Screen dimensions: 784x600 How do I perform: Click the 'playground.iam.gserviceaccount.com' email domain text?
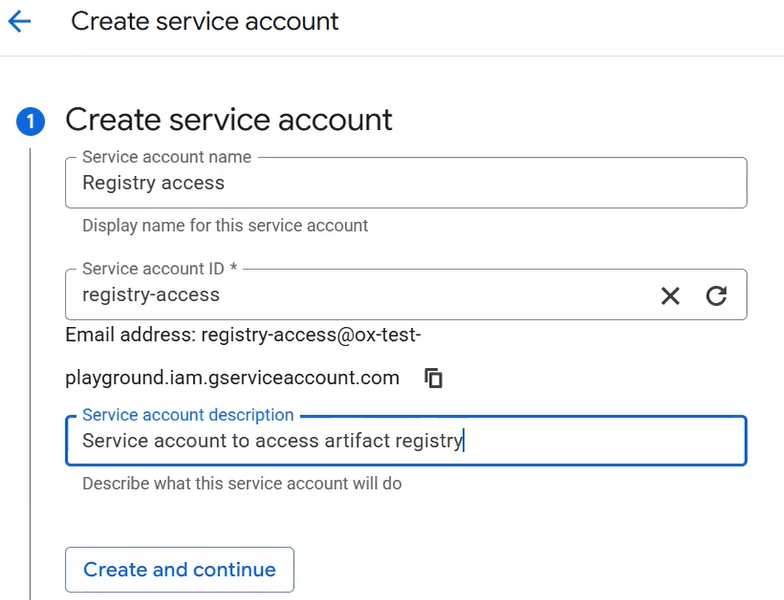232,378
